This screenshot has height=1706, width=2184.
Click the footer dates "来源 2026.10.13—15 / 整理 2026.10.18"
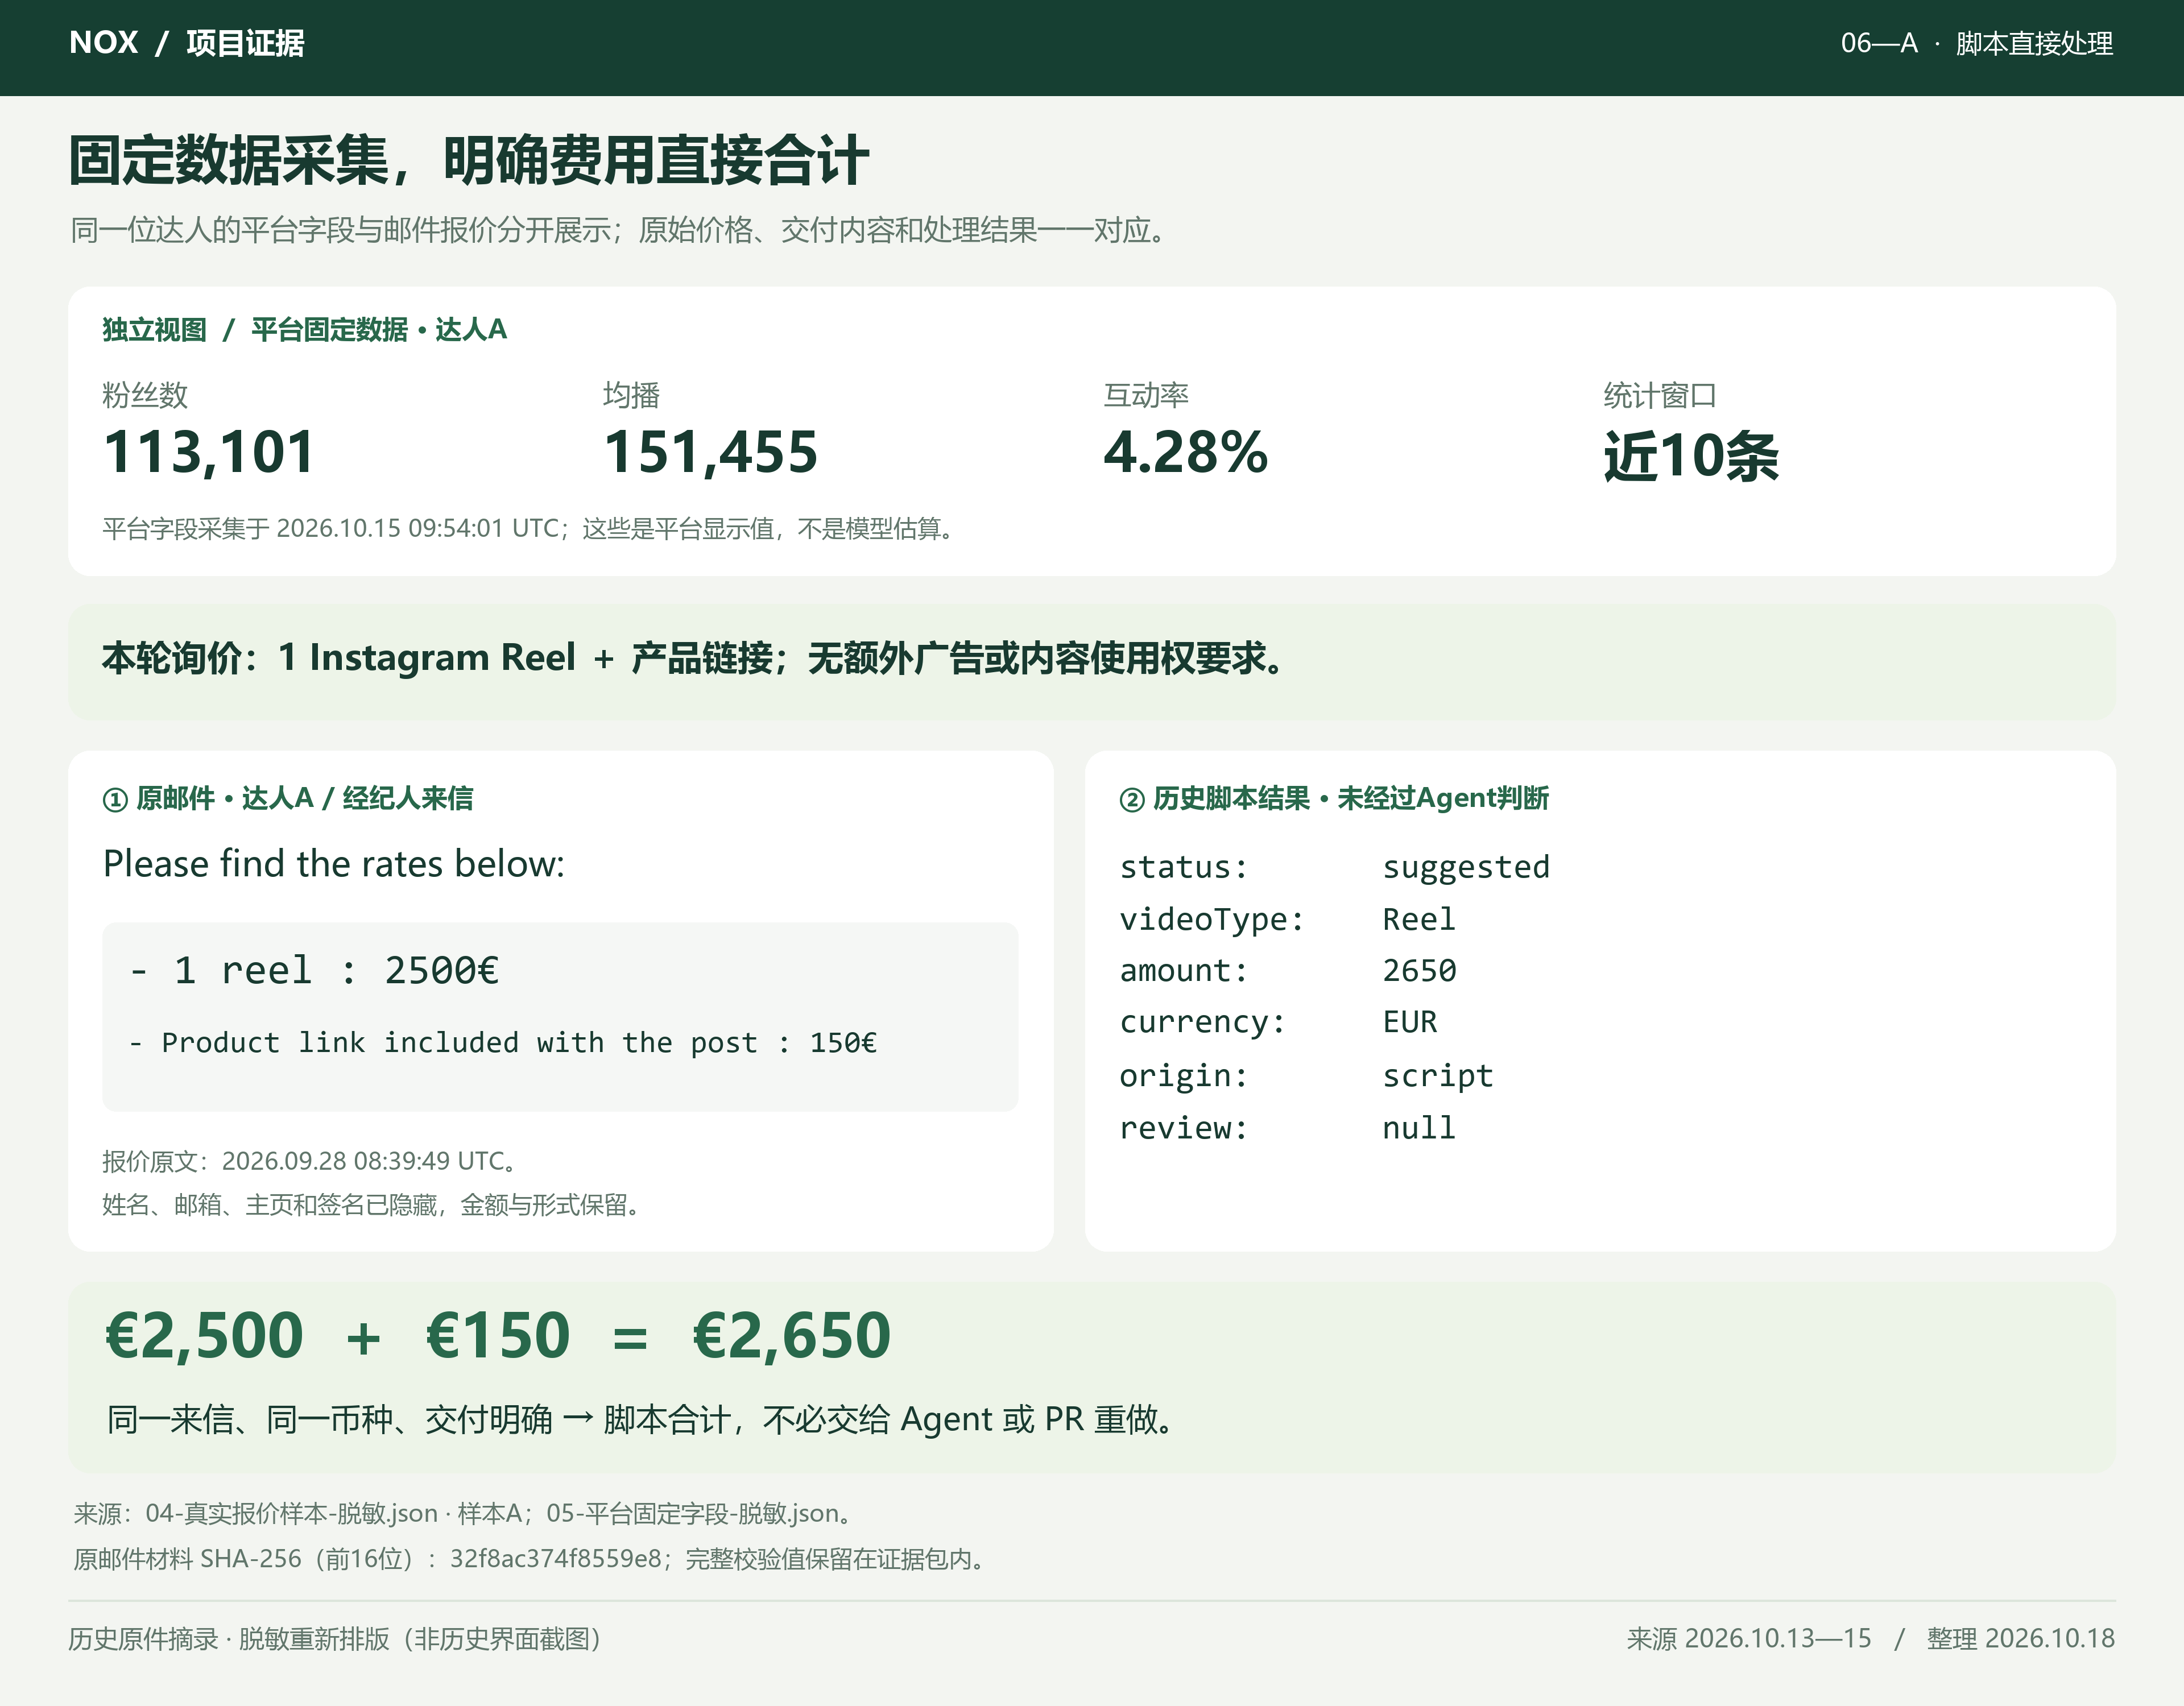point(1870,1638)
